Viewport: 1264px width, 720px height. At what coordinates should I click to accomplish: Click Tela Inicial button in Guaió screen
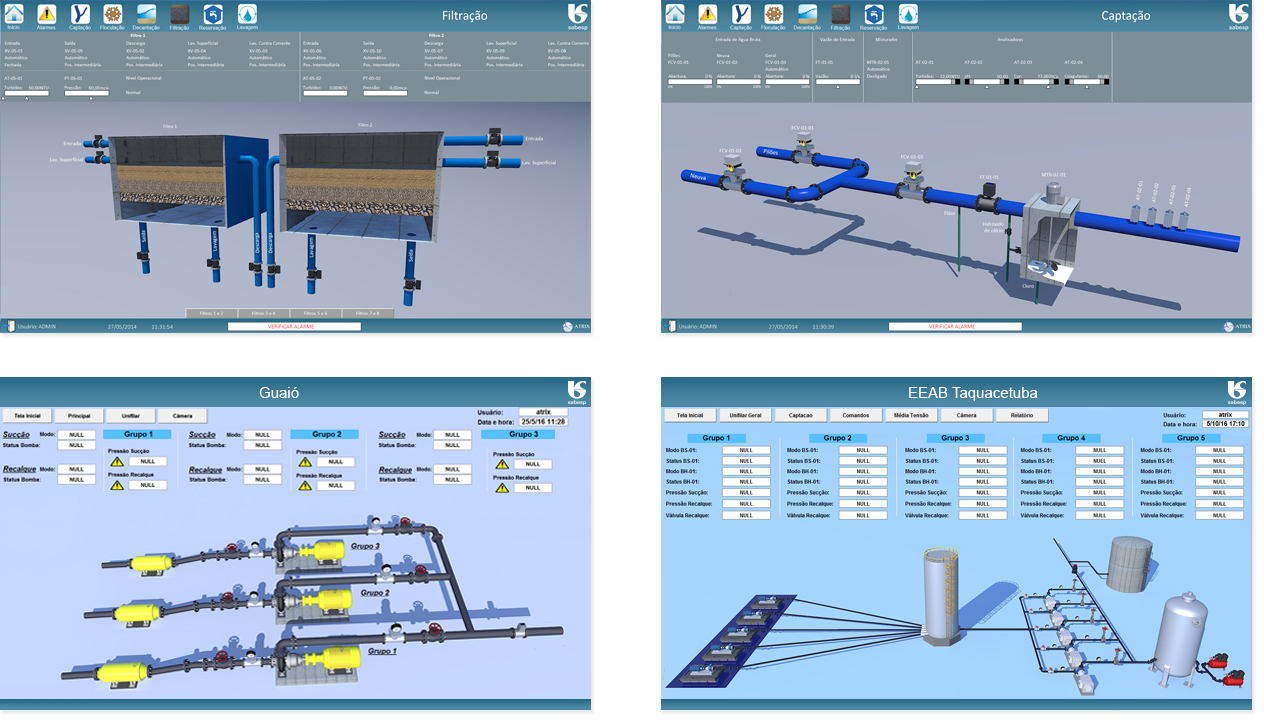(27, 415)
